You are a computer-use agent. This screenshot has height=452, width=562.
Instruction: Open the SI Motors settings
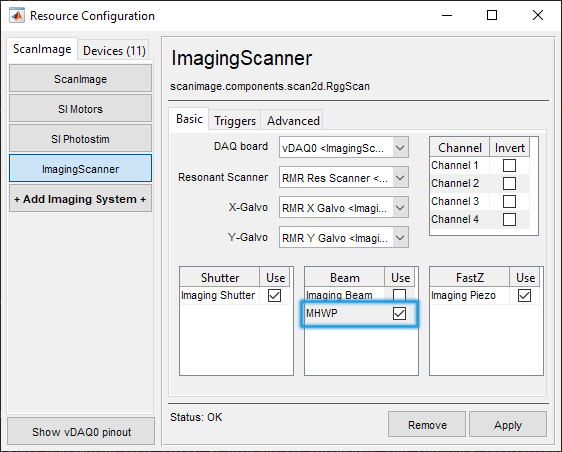point(80,109)
